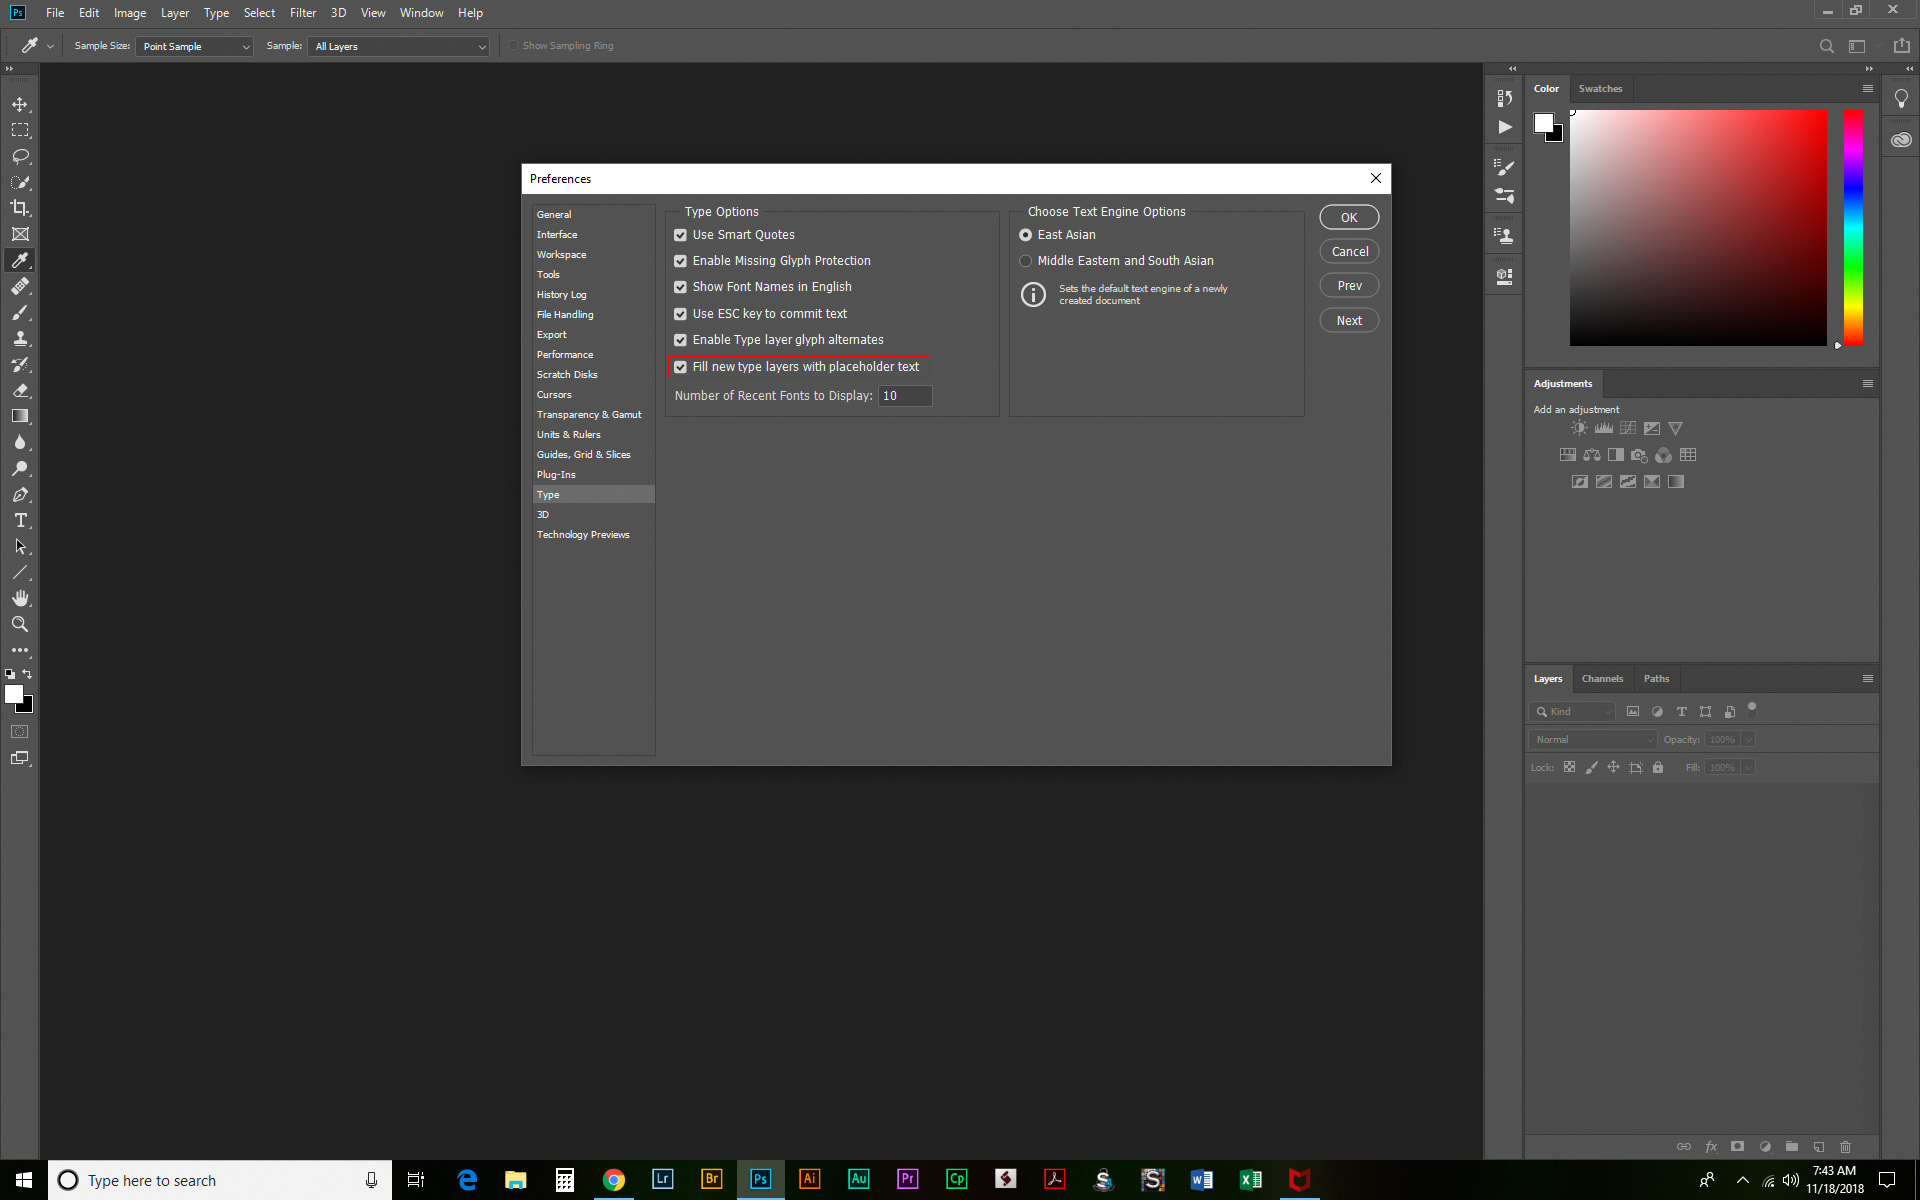Toggle Use Smart Quotes checkbox

(680, 235)
